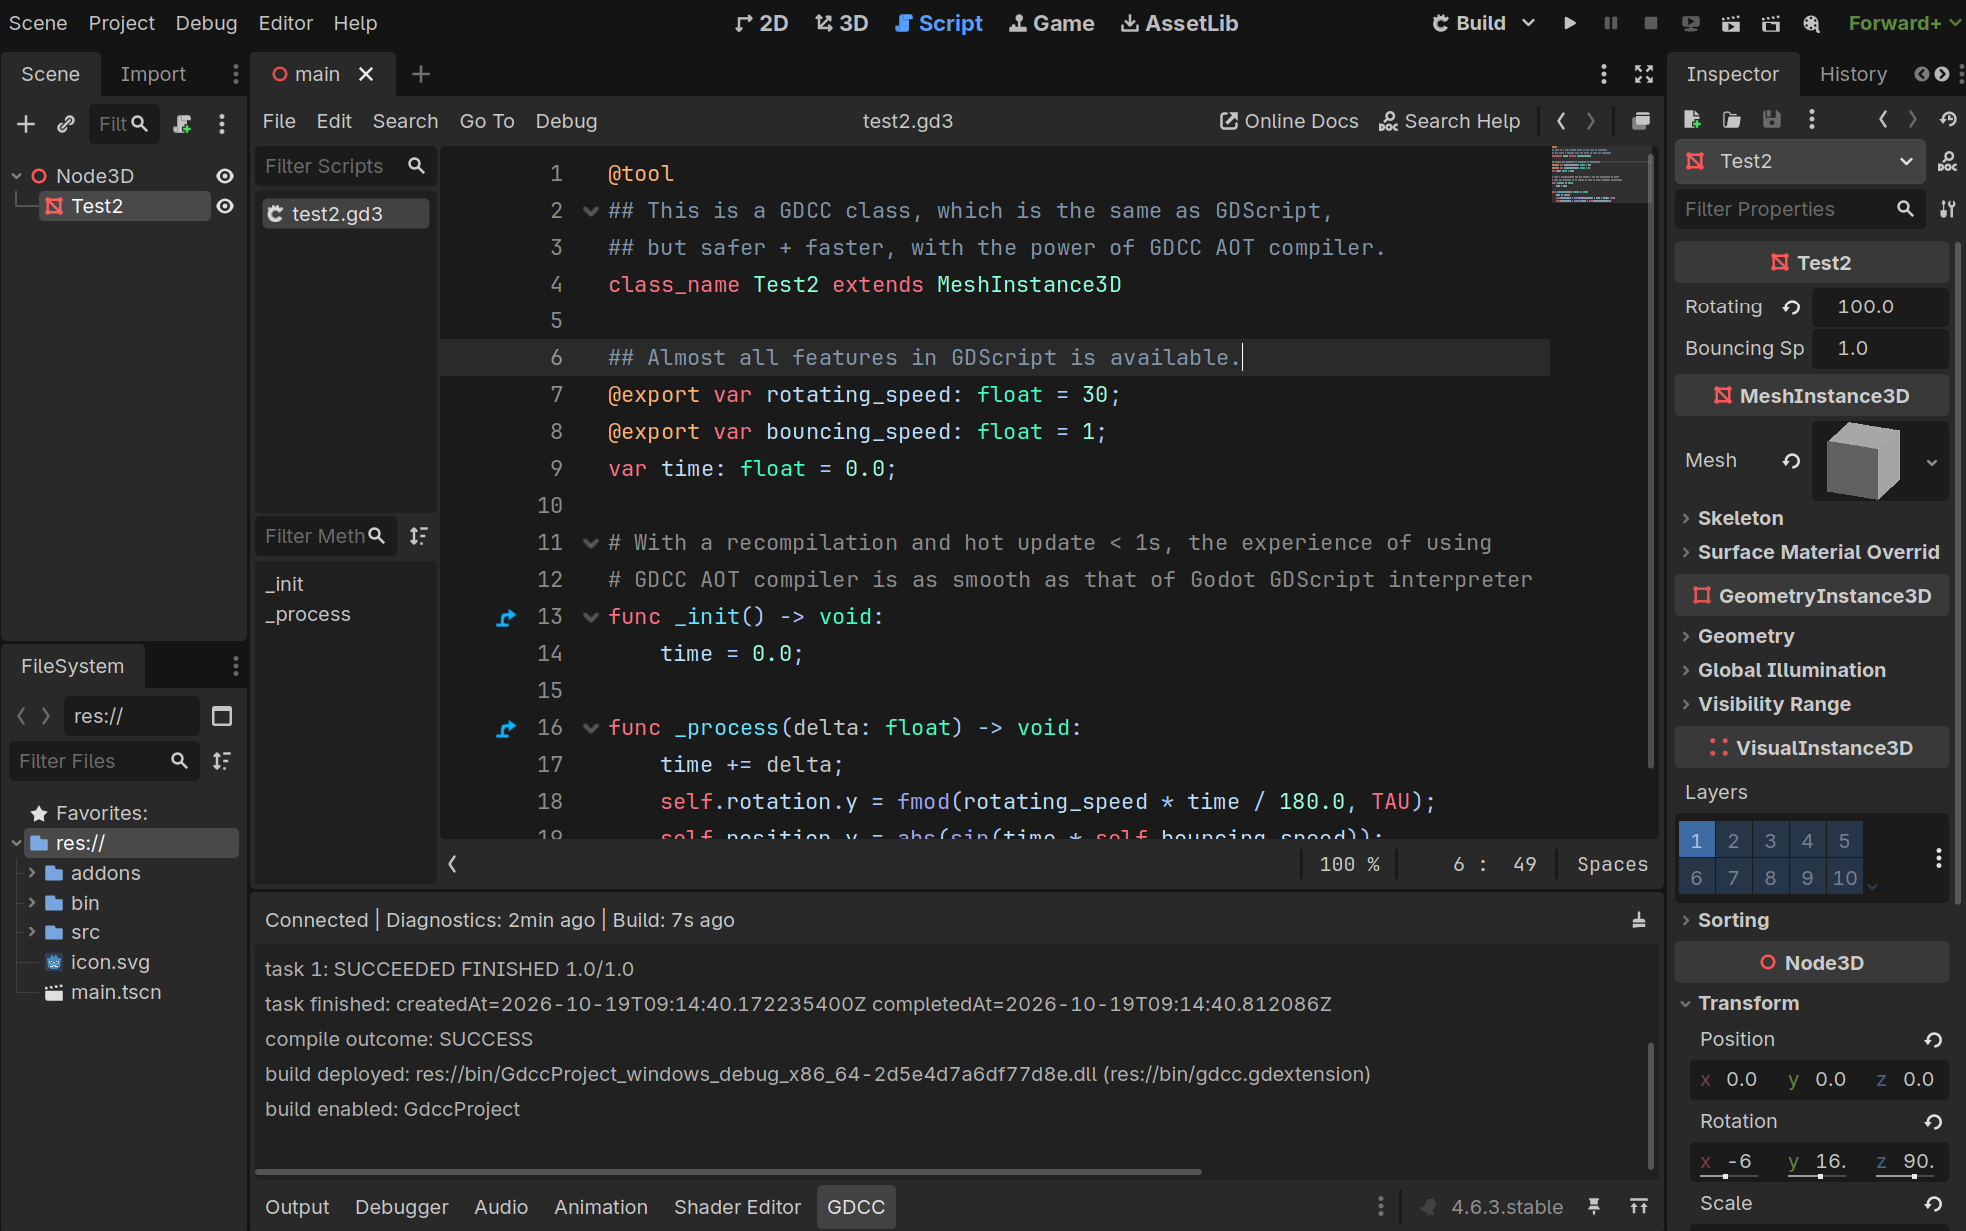Click the Add Child Node plus icon
This screenshot has height=1231, width=1966.
pos(26,124)
